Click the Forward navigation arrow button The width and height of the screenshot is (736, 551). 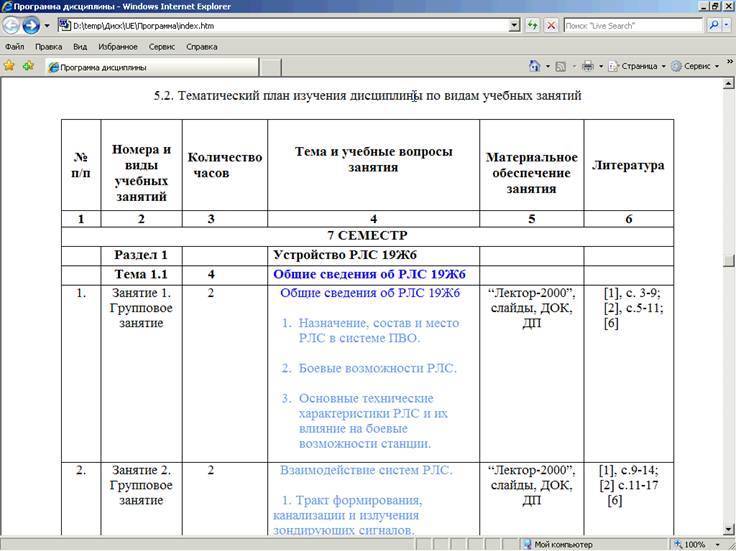tap(32, 25)
